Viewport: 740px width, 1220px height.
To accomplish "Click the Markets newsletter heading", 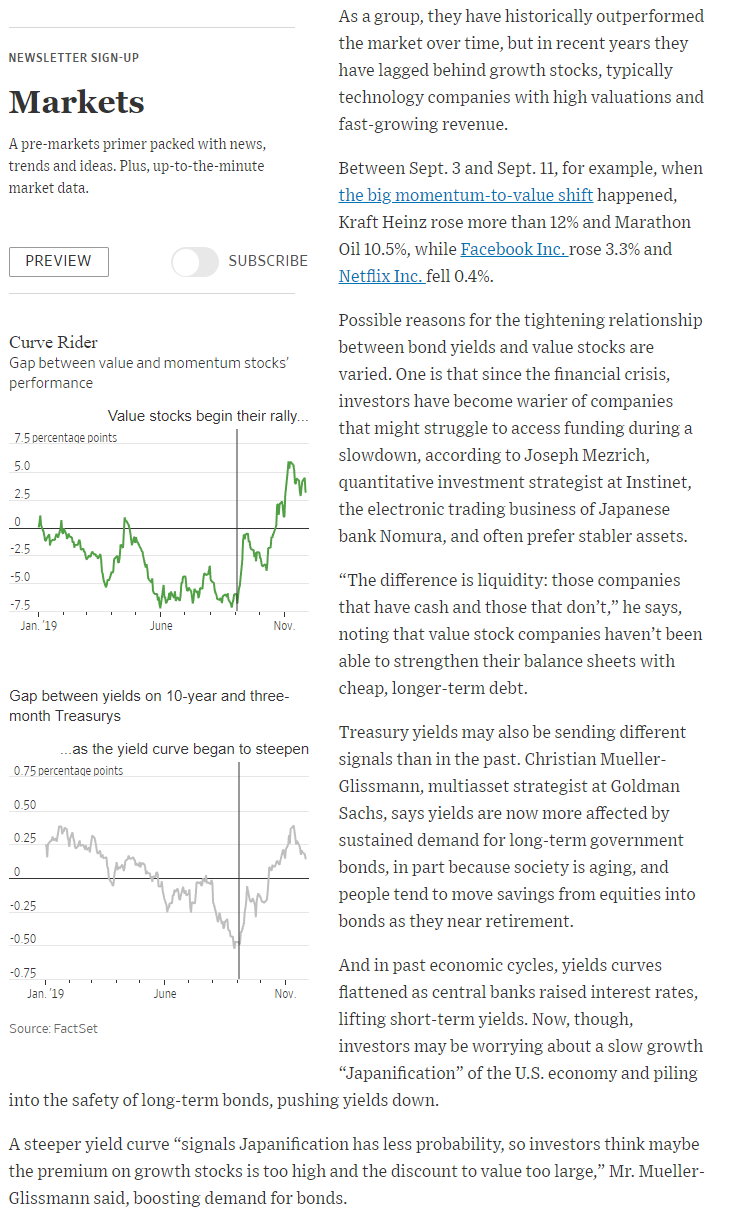I will (x=77, y=102).
